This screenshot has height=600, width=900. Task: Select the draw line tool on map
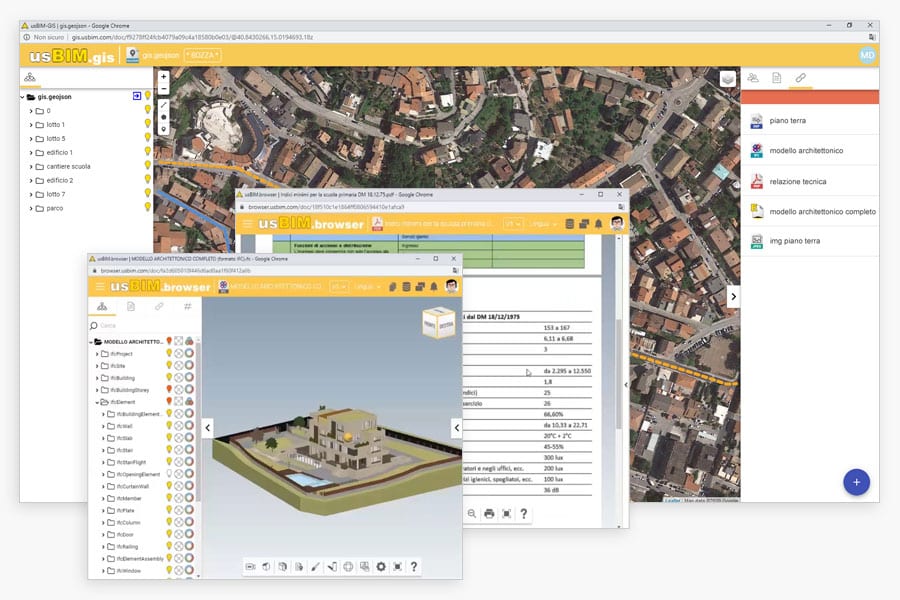(x=164, y=105)
